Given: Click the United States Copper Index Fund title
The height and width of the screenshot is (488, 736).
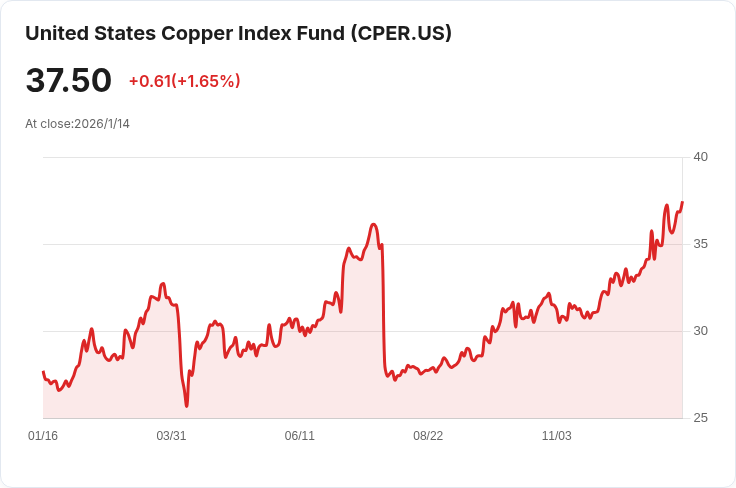Looking at the screenshot, I should pyautogui.click(x=238, y=33).
